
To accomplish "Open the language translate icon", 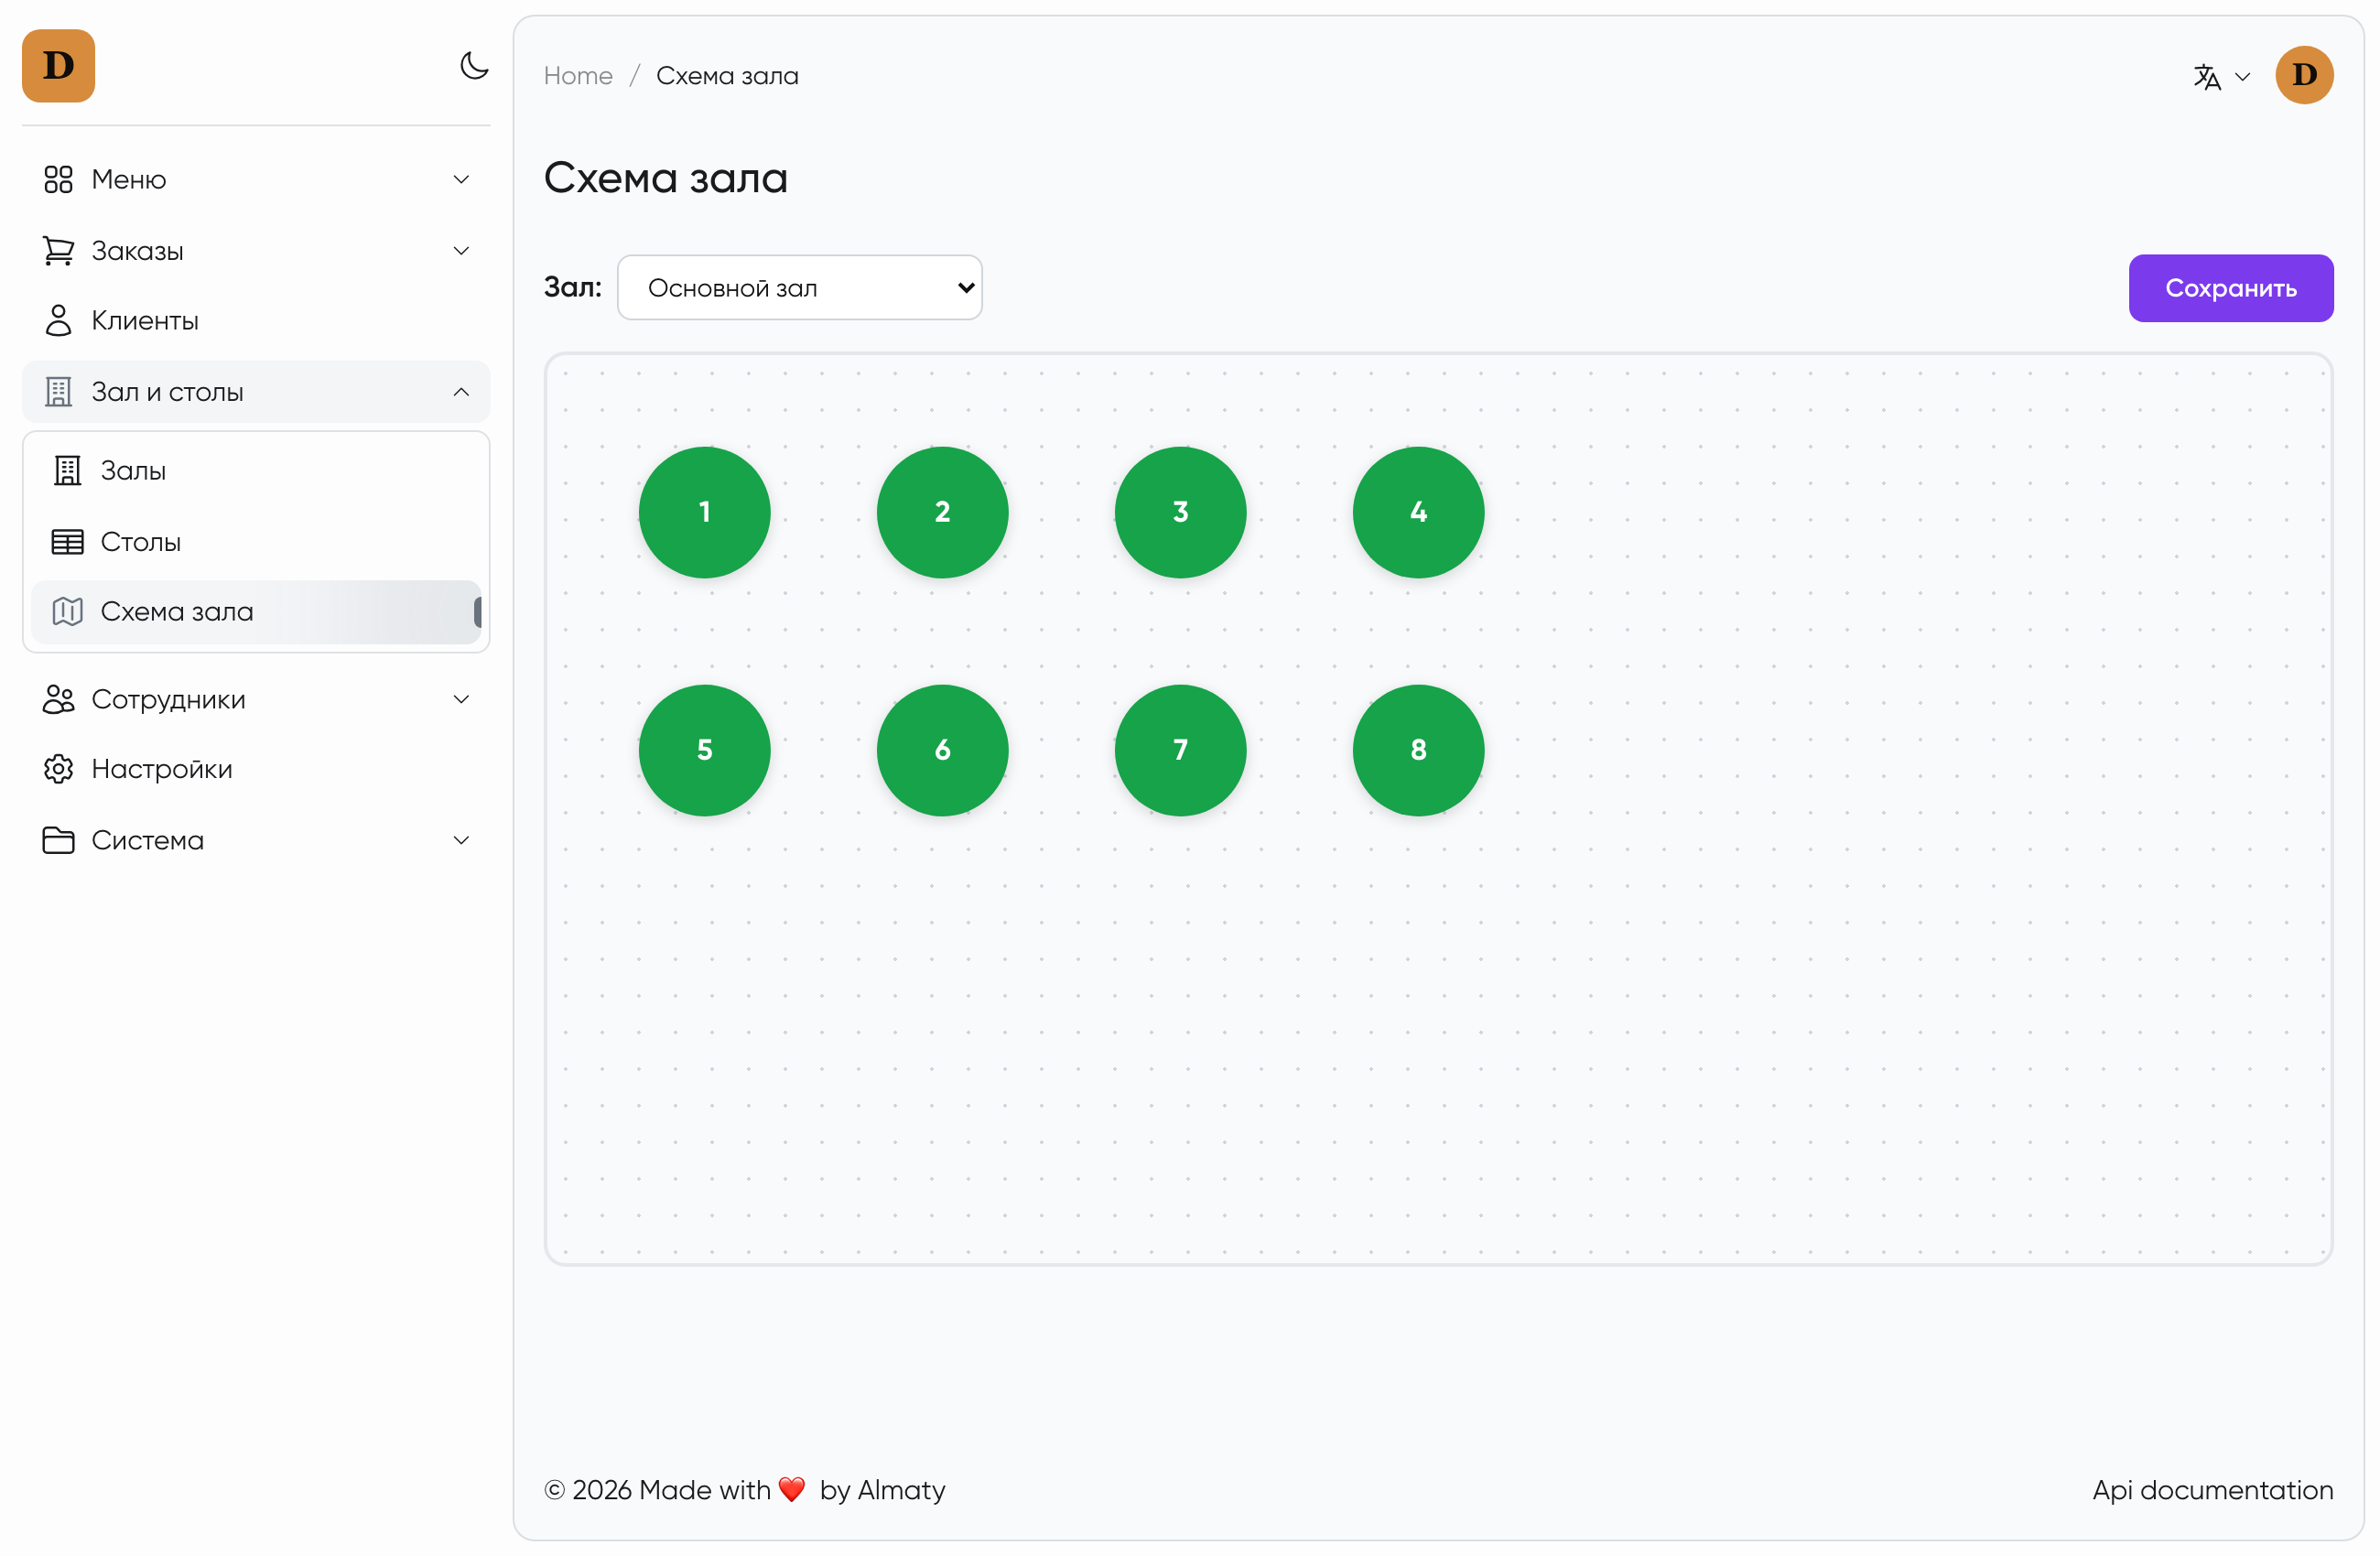I will (x=2207, y=77).
